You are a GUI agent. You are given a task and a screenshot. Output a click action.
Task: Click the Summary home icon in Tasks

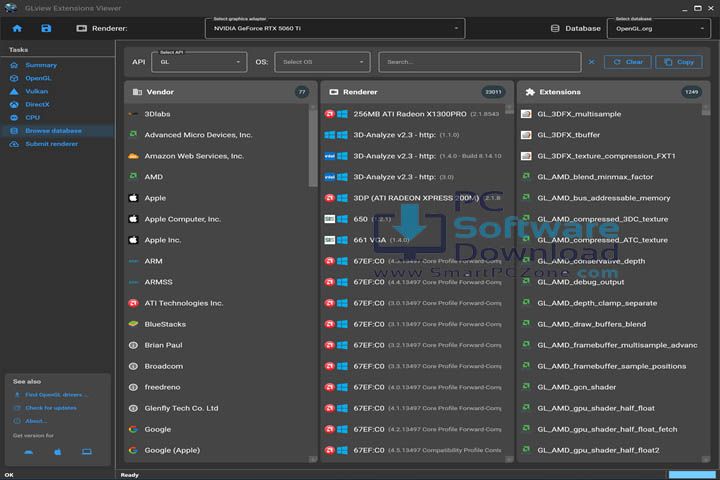click(14, 65)
